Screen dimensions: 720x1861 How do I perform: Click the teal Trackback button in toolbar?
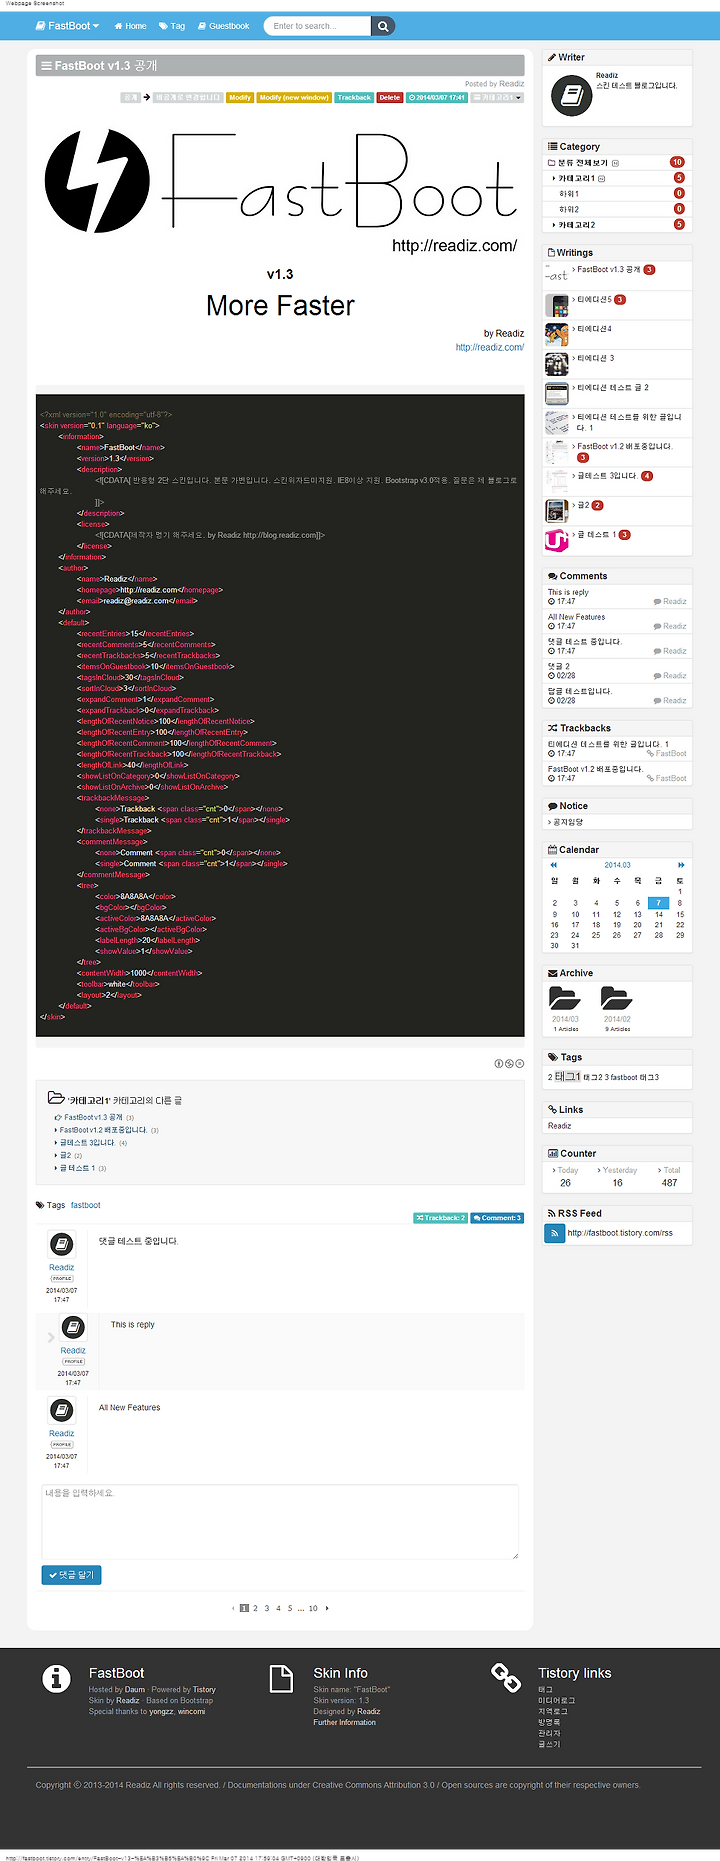coord(354,98)
